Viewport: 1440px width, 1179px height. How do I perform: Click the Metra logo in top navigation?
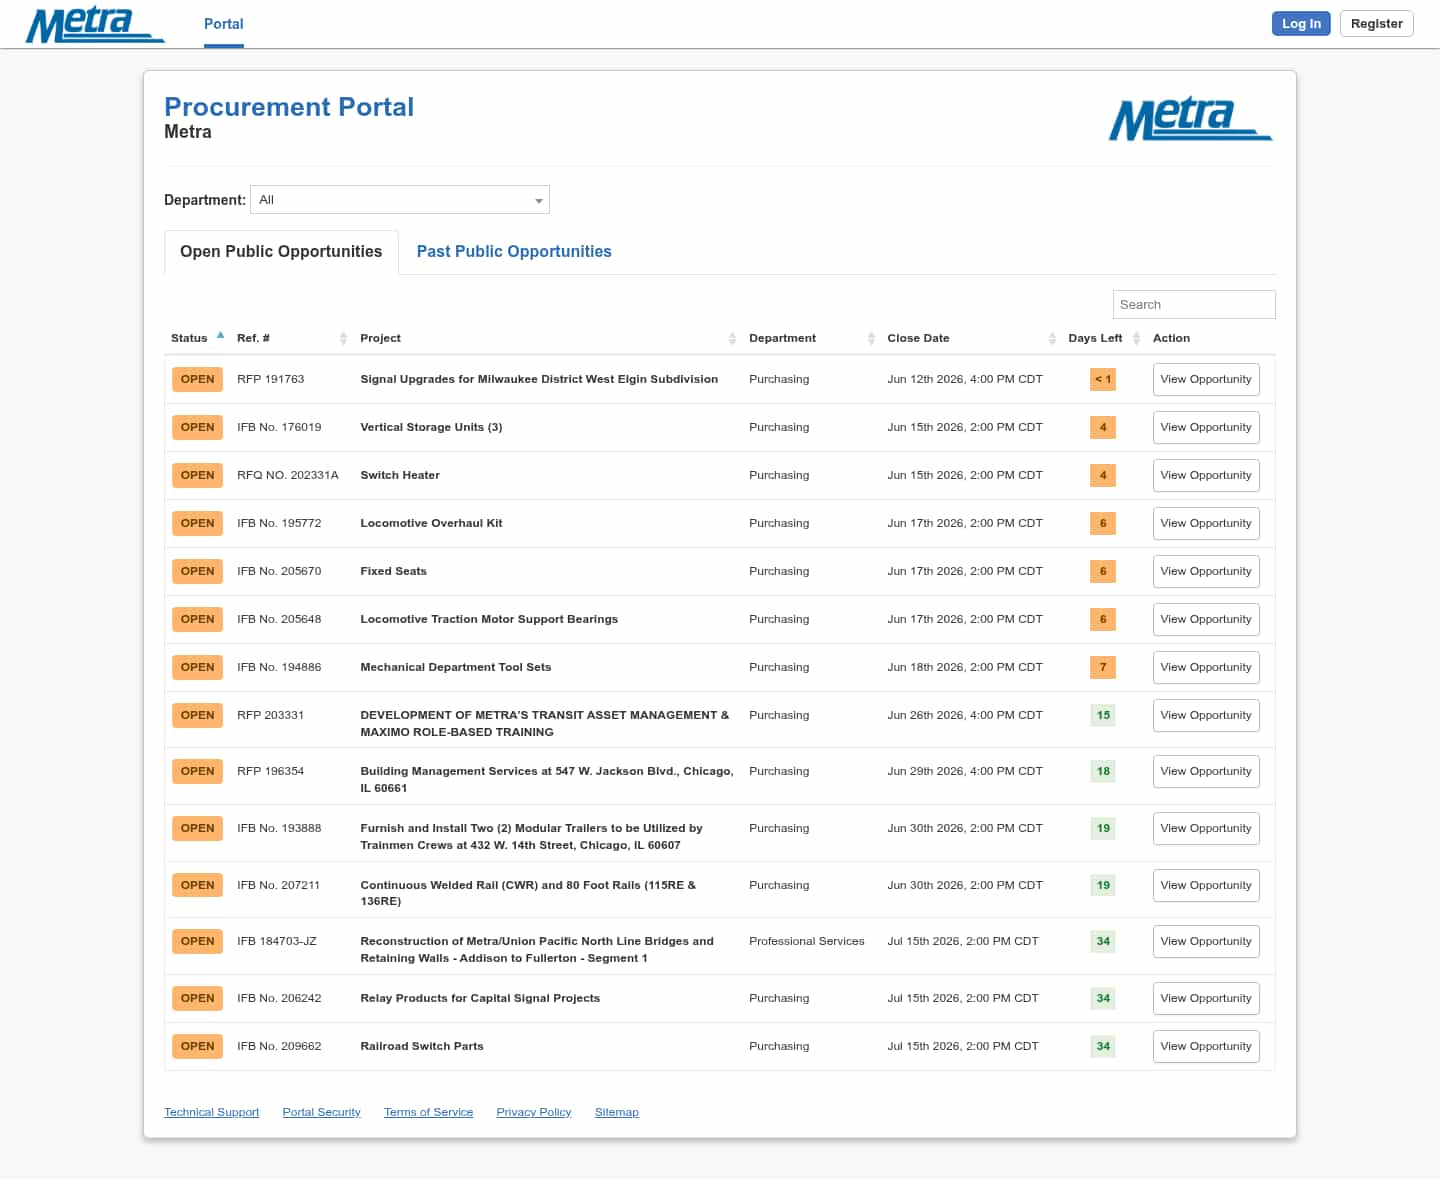(95, 24)
